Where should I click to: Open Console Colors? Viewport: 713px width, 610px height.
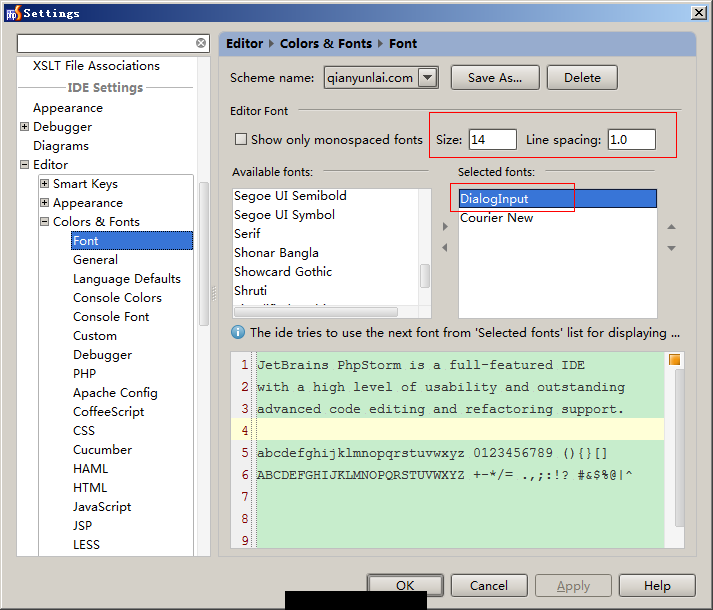[117, 298]
